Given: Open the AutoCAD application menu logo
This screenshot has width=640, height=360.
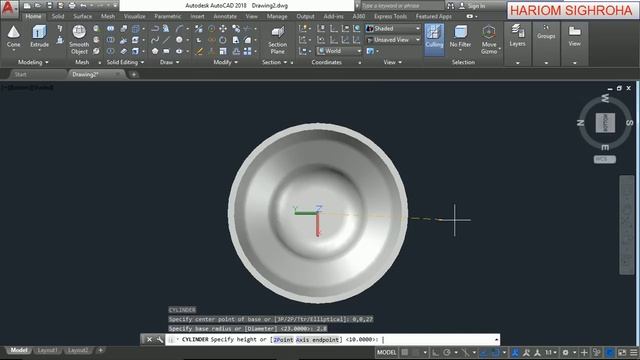Looking at the screenshot, I should tap(9, 9).
